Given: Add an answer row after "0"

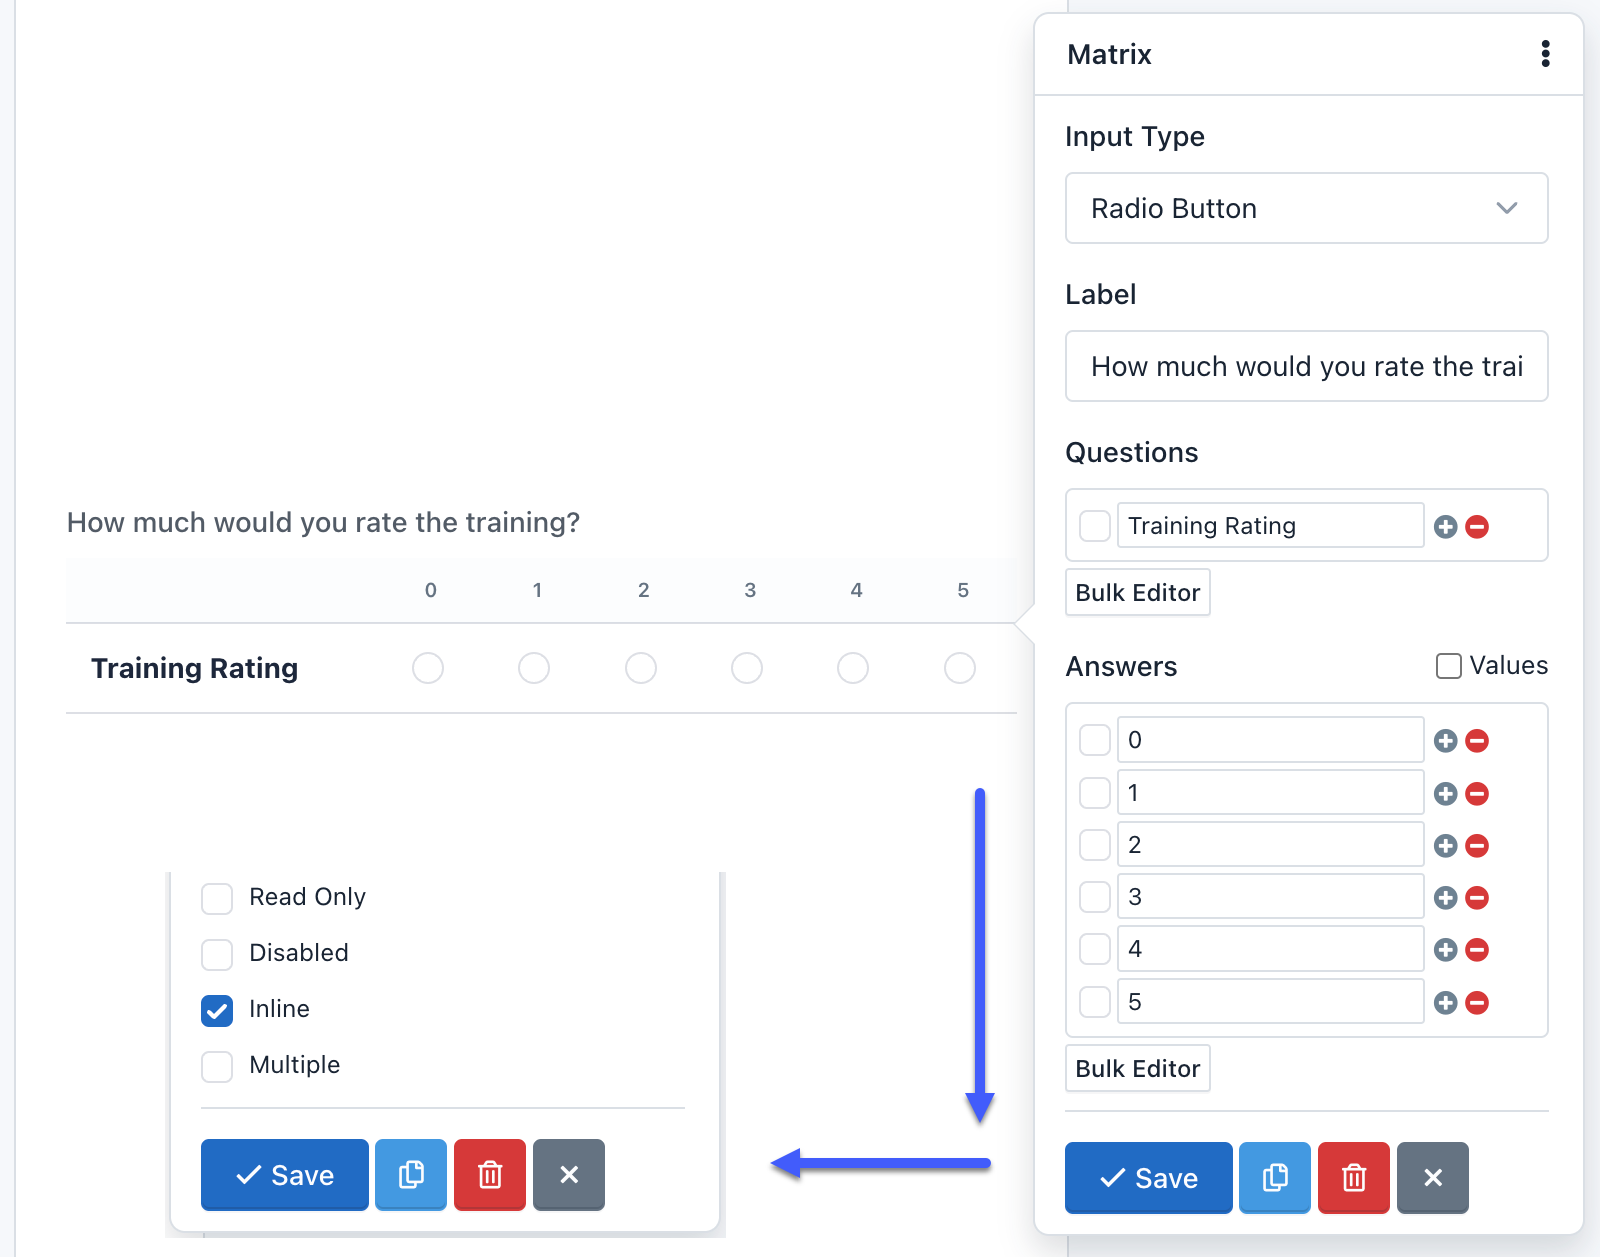Looking at the screenshot, I should (1444, 740).
